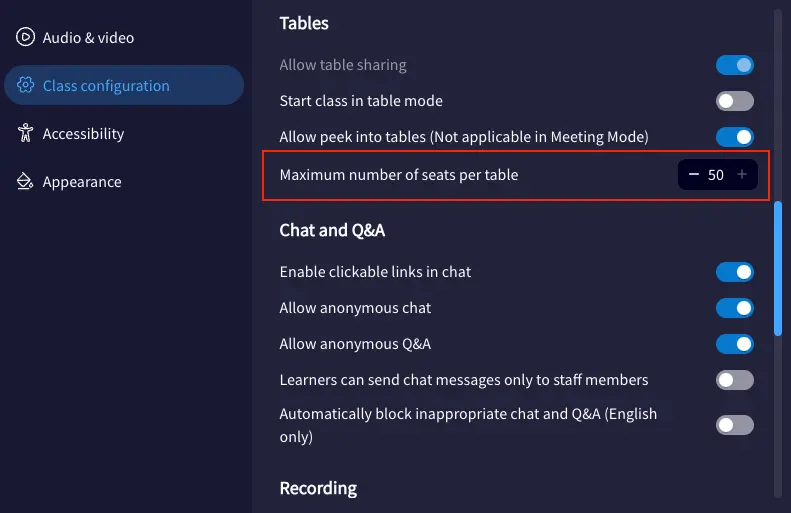This screenshot has width=791, height=513.
Task: Click the Audio & video play icon
Action: point(26,38)
